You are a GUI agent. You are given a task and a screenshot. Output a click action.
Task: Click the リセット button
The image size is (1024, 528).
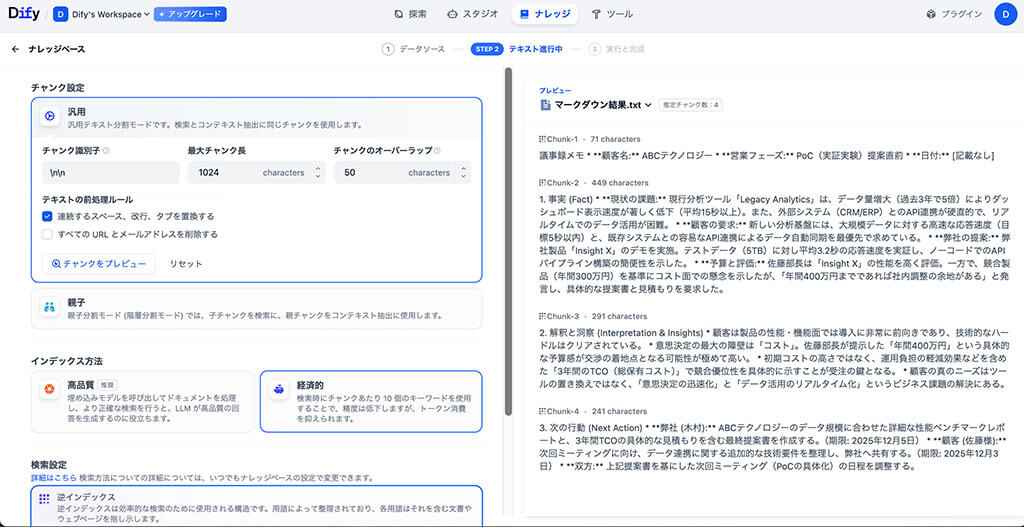186,264
